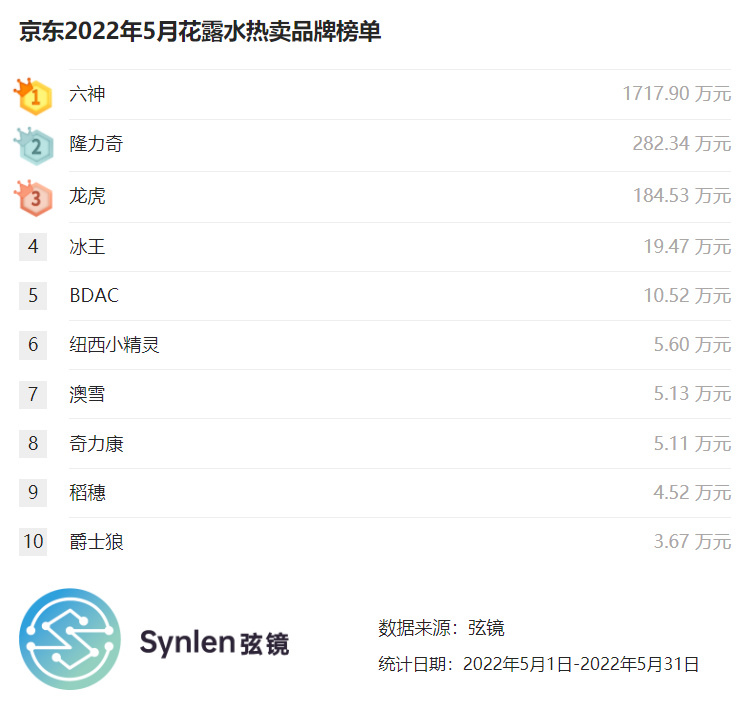The height and width of the screenshot is (703, 754).
Task: Select the 隆力奇 brand name
Action: [97, 145]
